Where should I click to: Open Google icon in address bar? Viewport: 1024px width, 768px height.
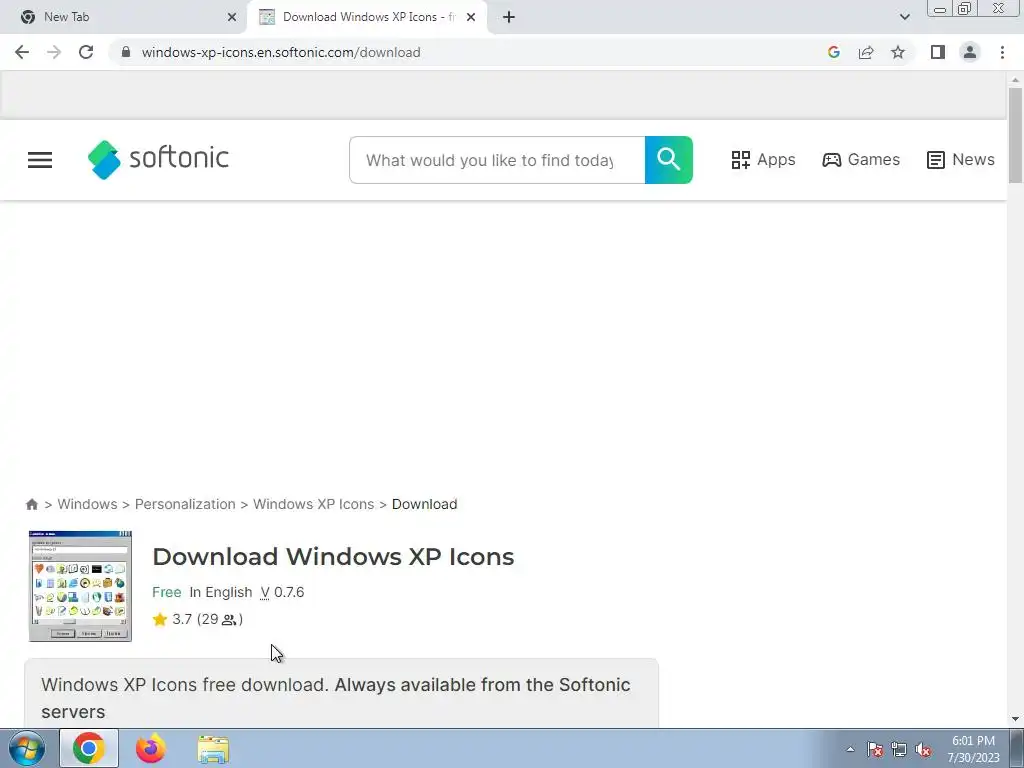[x=833, y=52]
